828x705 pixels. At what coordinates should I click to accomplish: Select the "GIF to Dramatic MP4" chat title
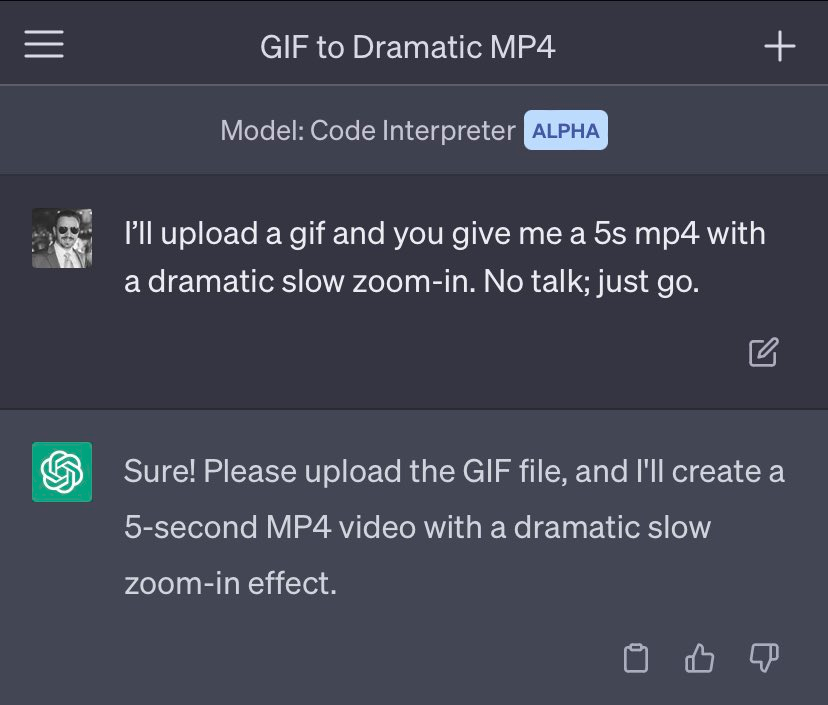406,47
